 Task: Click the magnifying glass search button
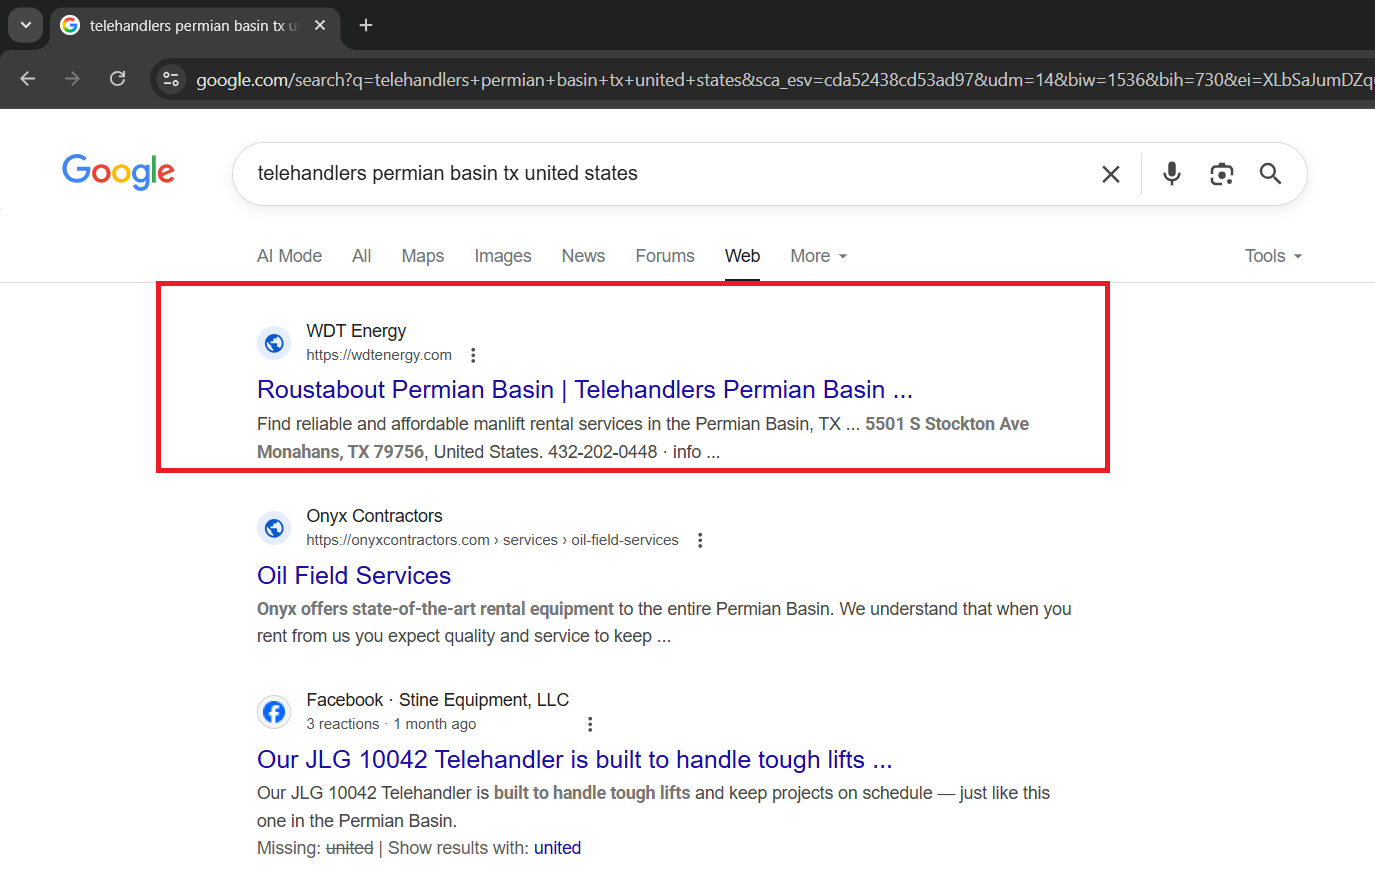[1270, 174]
